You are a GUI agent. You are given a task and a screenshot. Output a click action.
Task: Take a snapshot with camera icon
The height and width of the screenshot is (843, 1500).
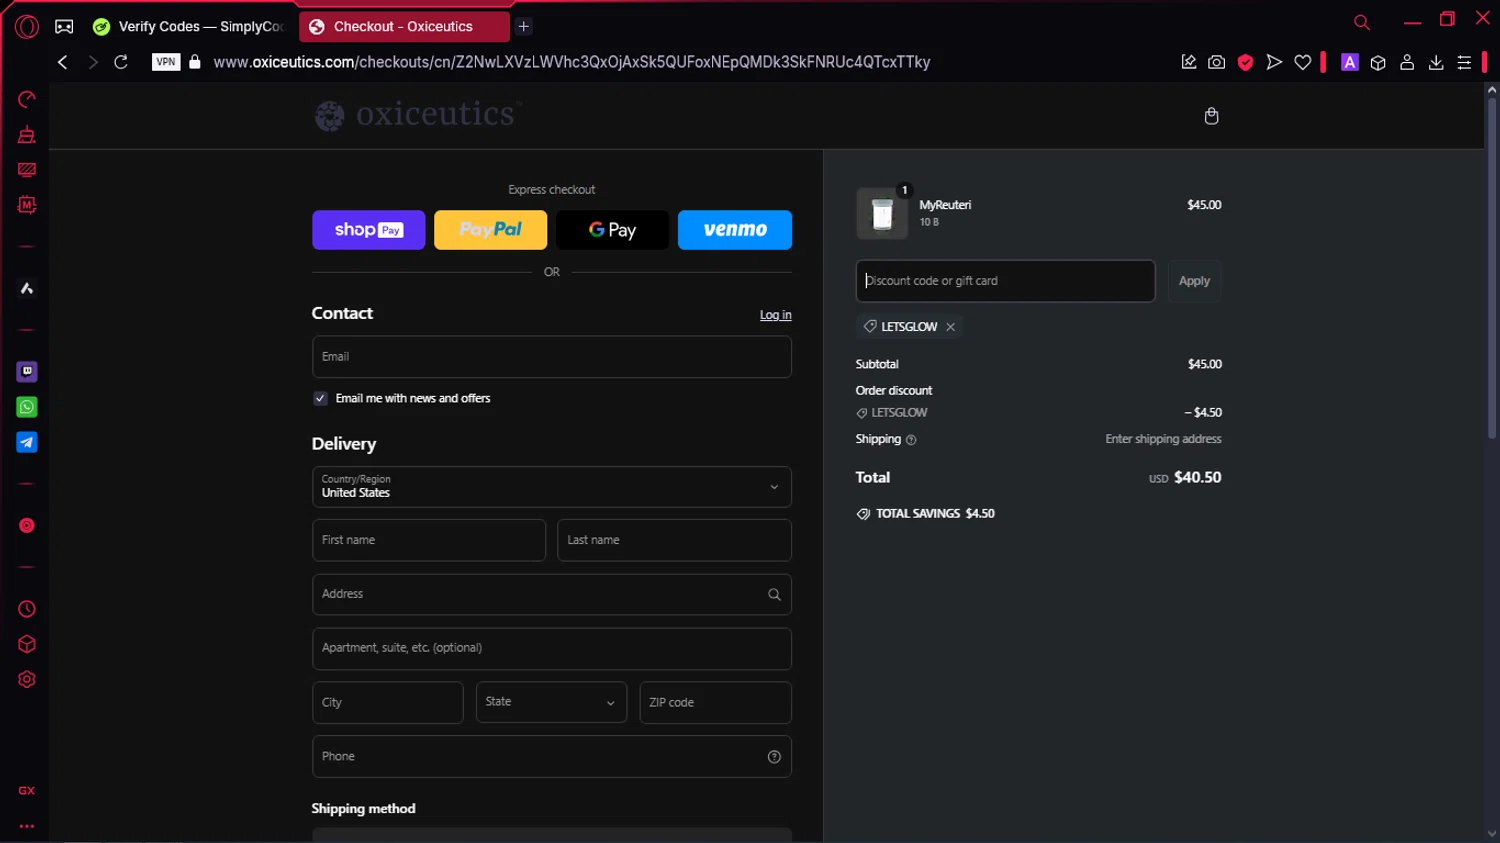pyautogui.click(x=1216, y=62)
